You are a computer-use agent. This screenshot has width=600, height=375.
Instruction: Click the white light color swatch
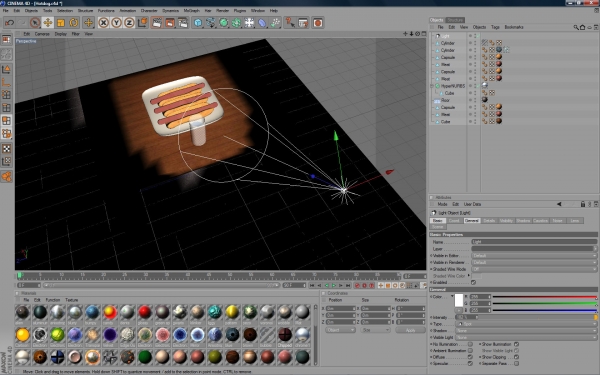(458, 300)
